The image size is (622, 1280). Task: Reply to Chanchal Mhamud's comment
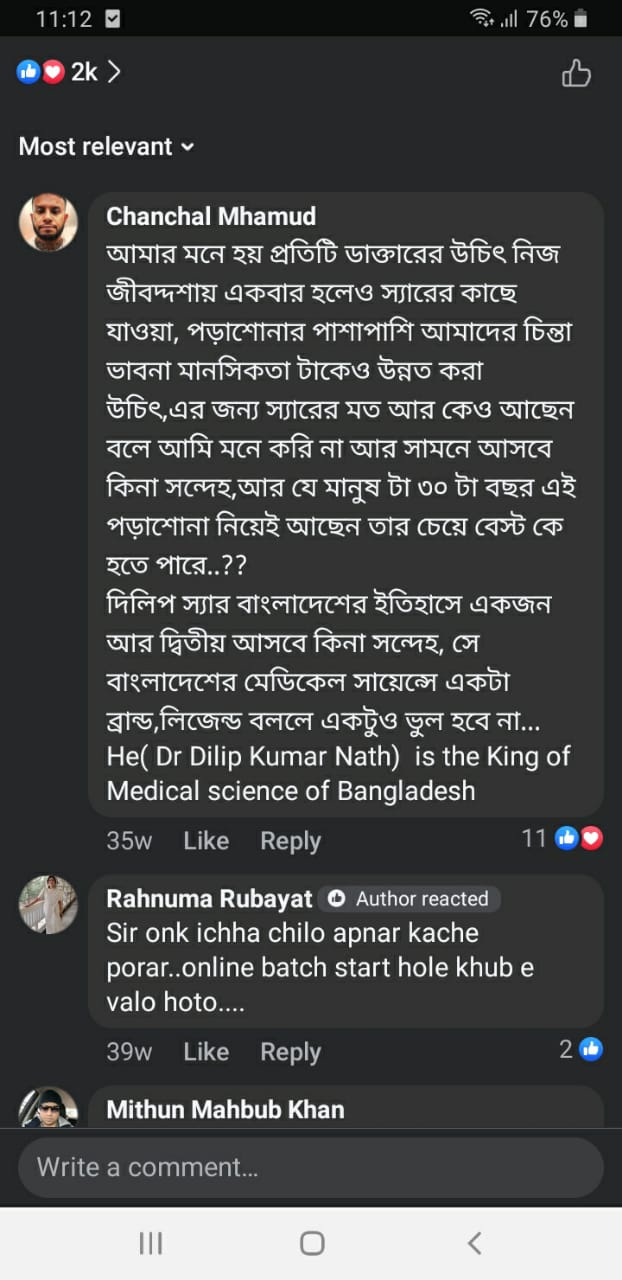[x=290, y=841]
